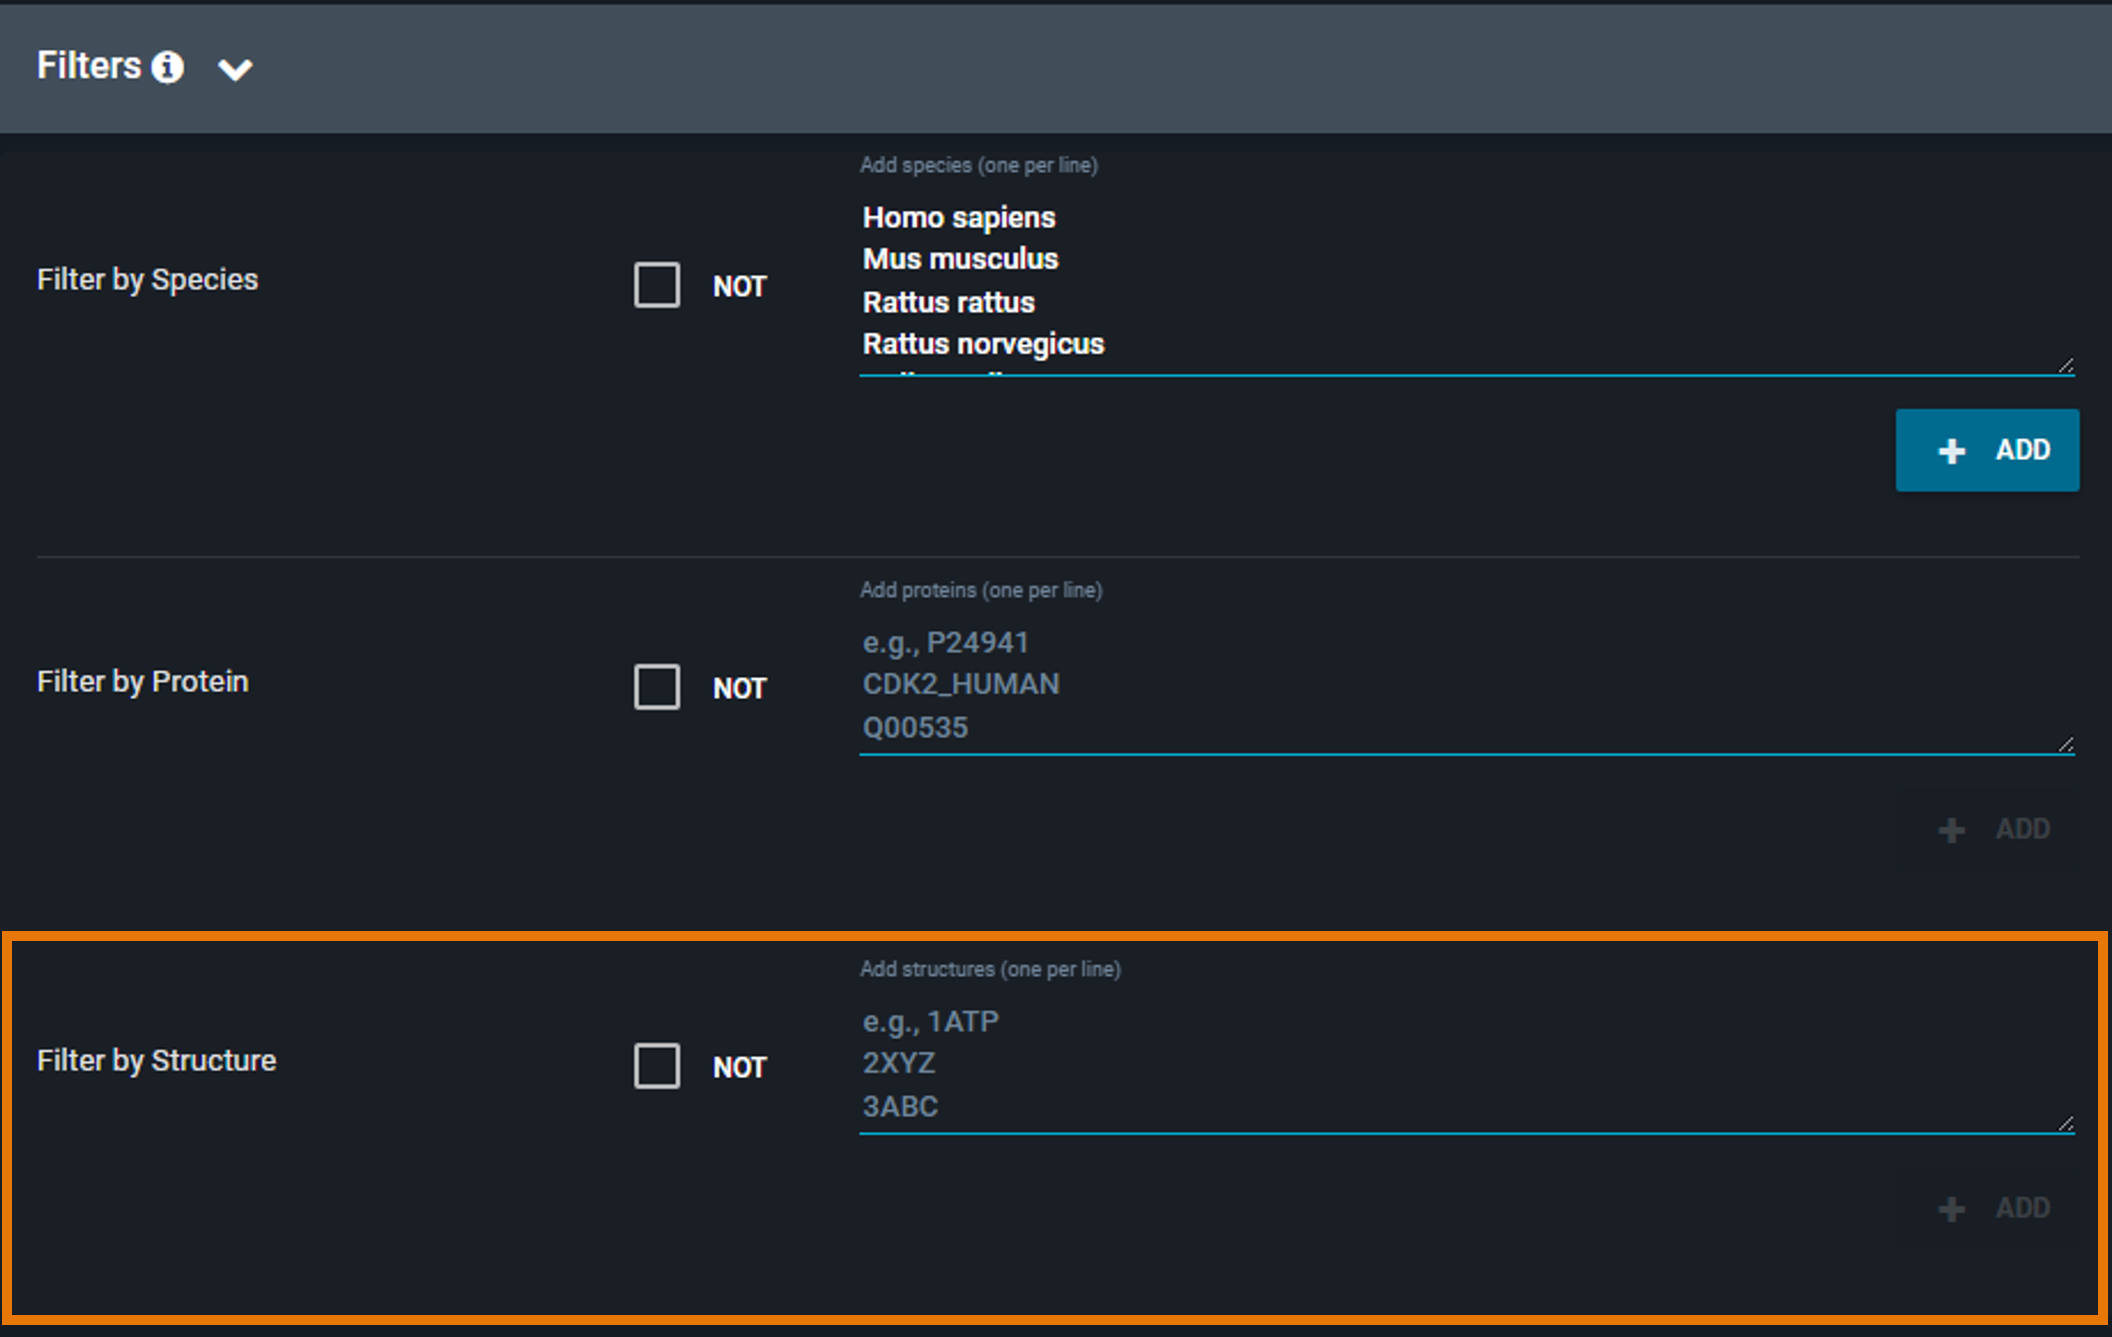Enable NOT checkbox for protein filter

[657, 687]
